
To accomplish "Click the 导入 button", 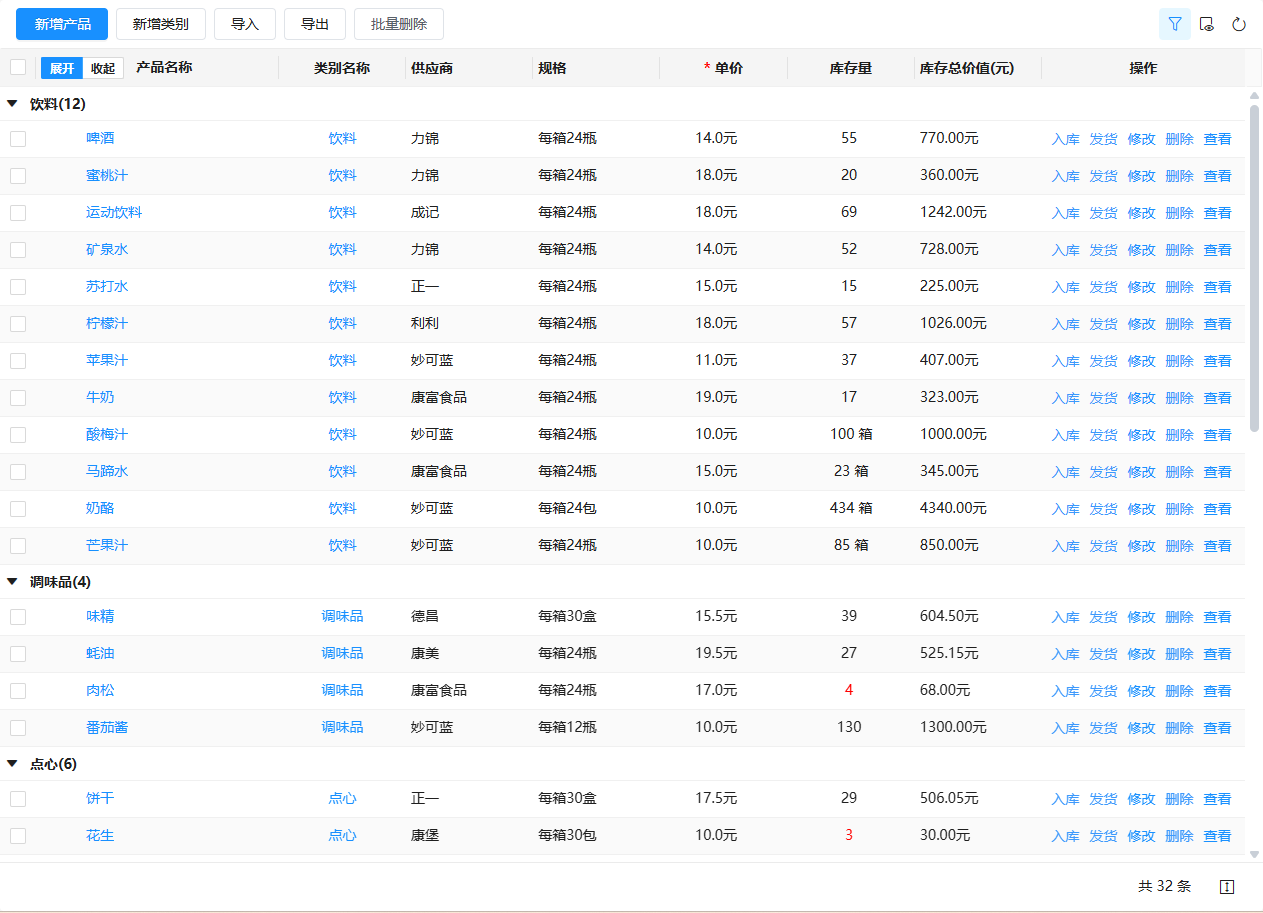I will point(245,24).
